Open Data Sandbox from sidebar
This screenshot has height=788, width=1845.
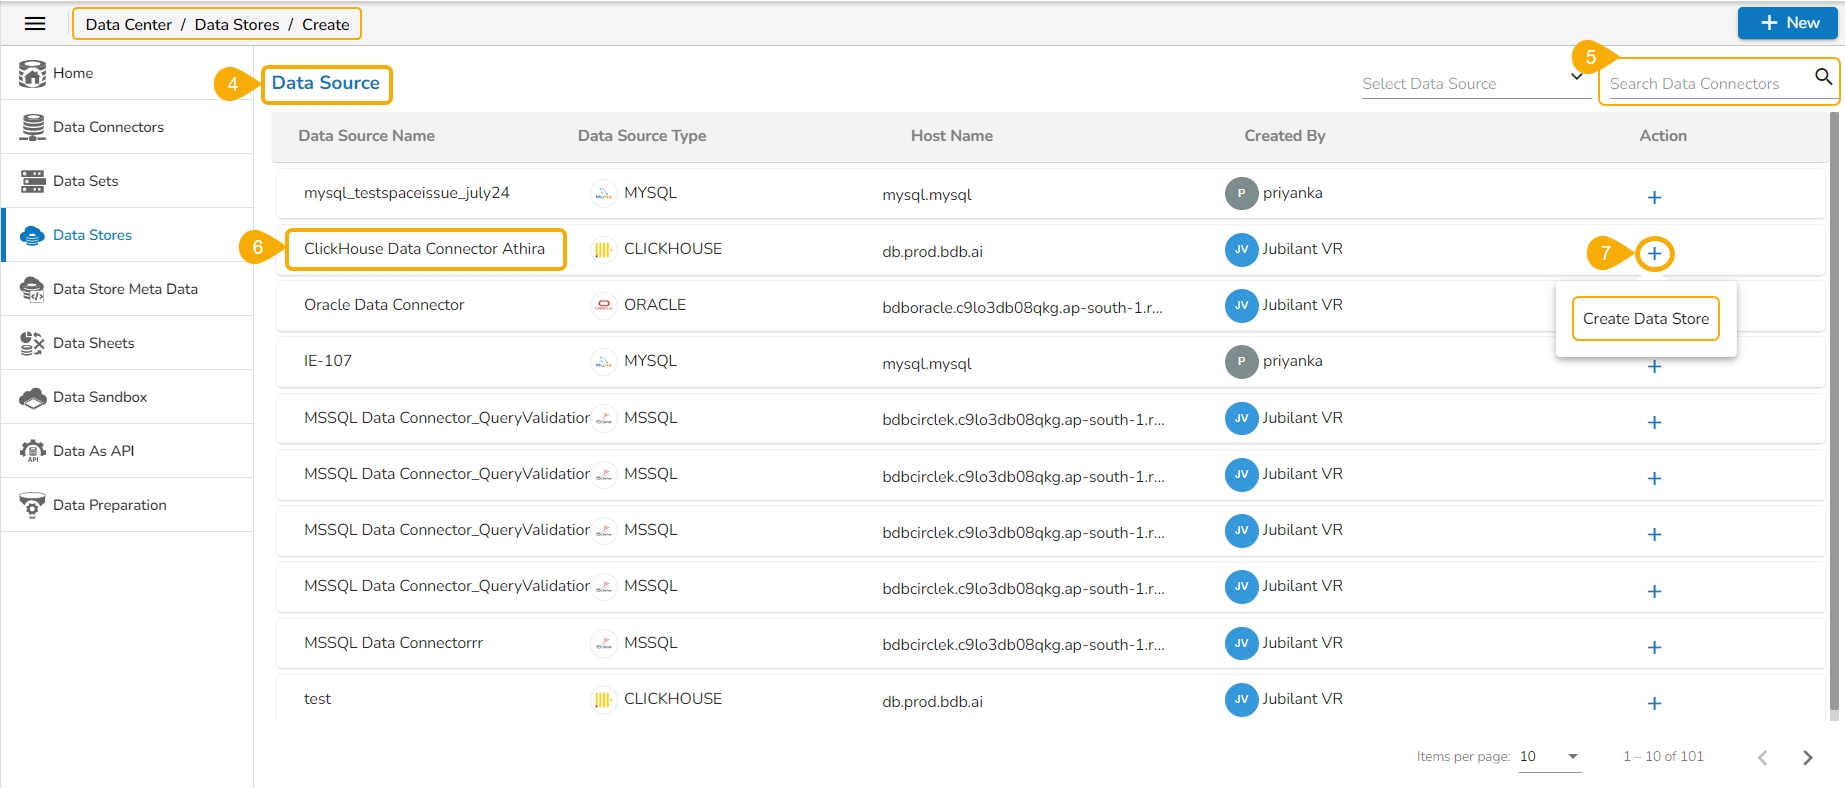click(x=100, y=397)
